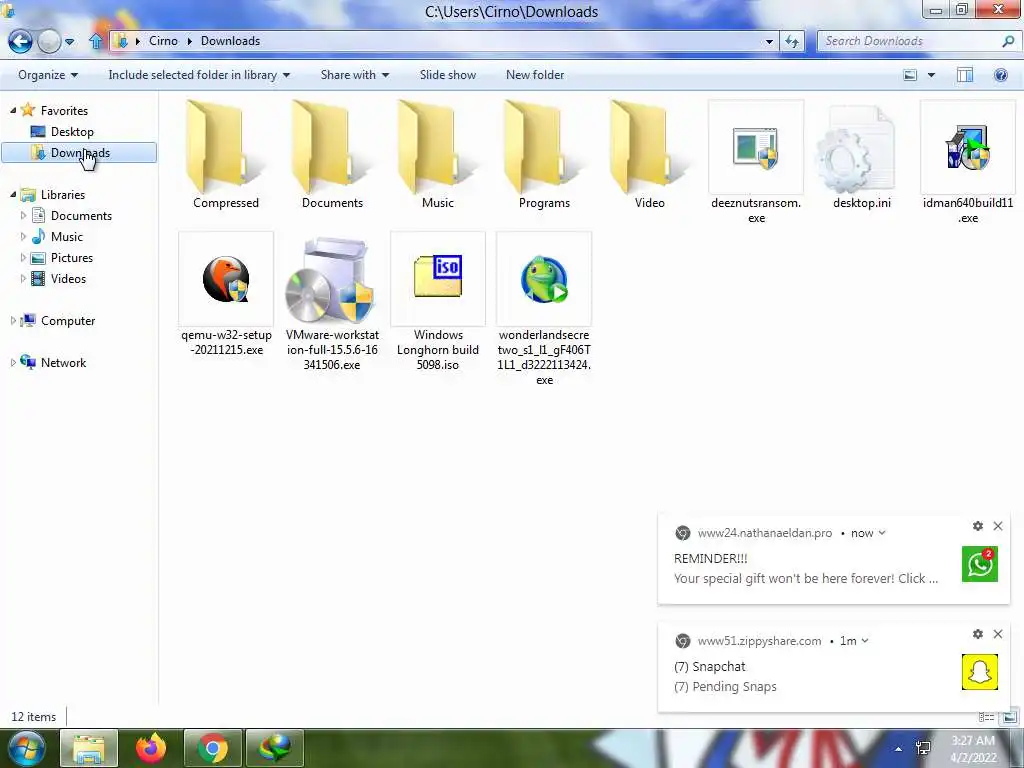Select Pictures library in sidebar
The image size is (1024, 768).
[72, 258]
